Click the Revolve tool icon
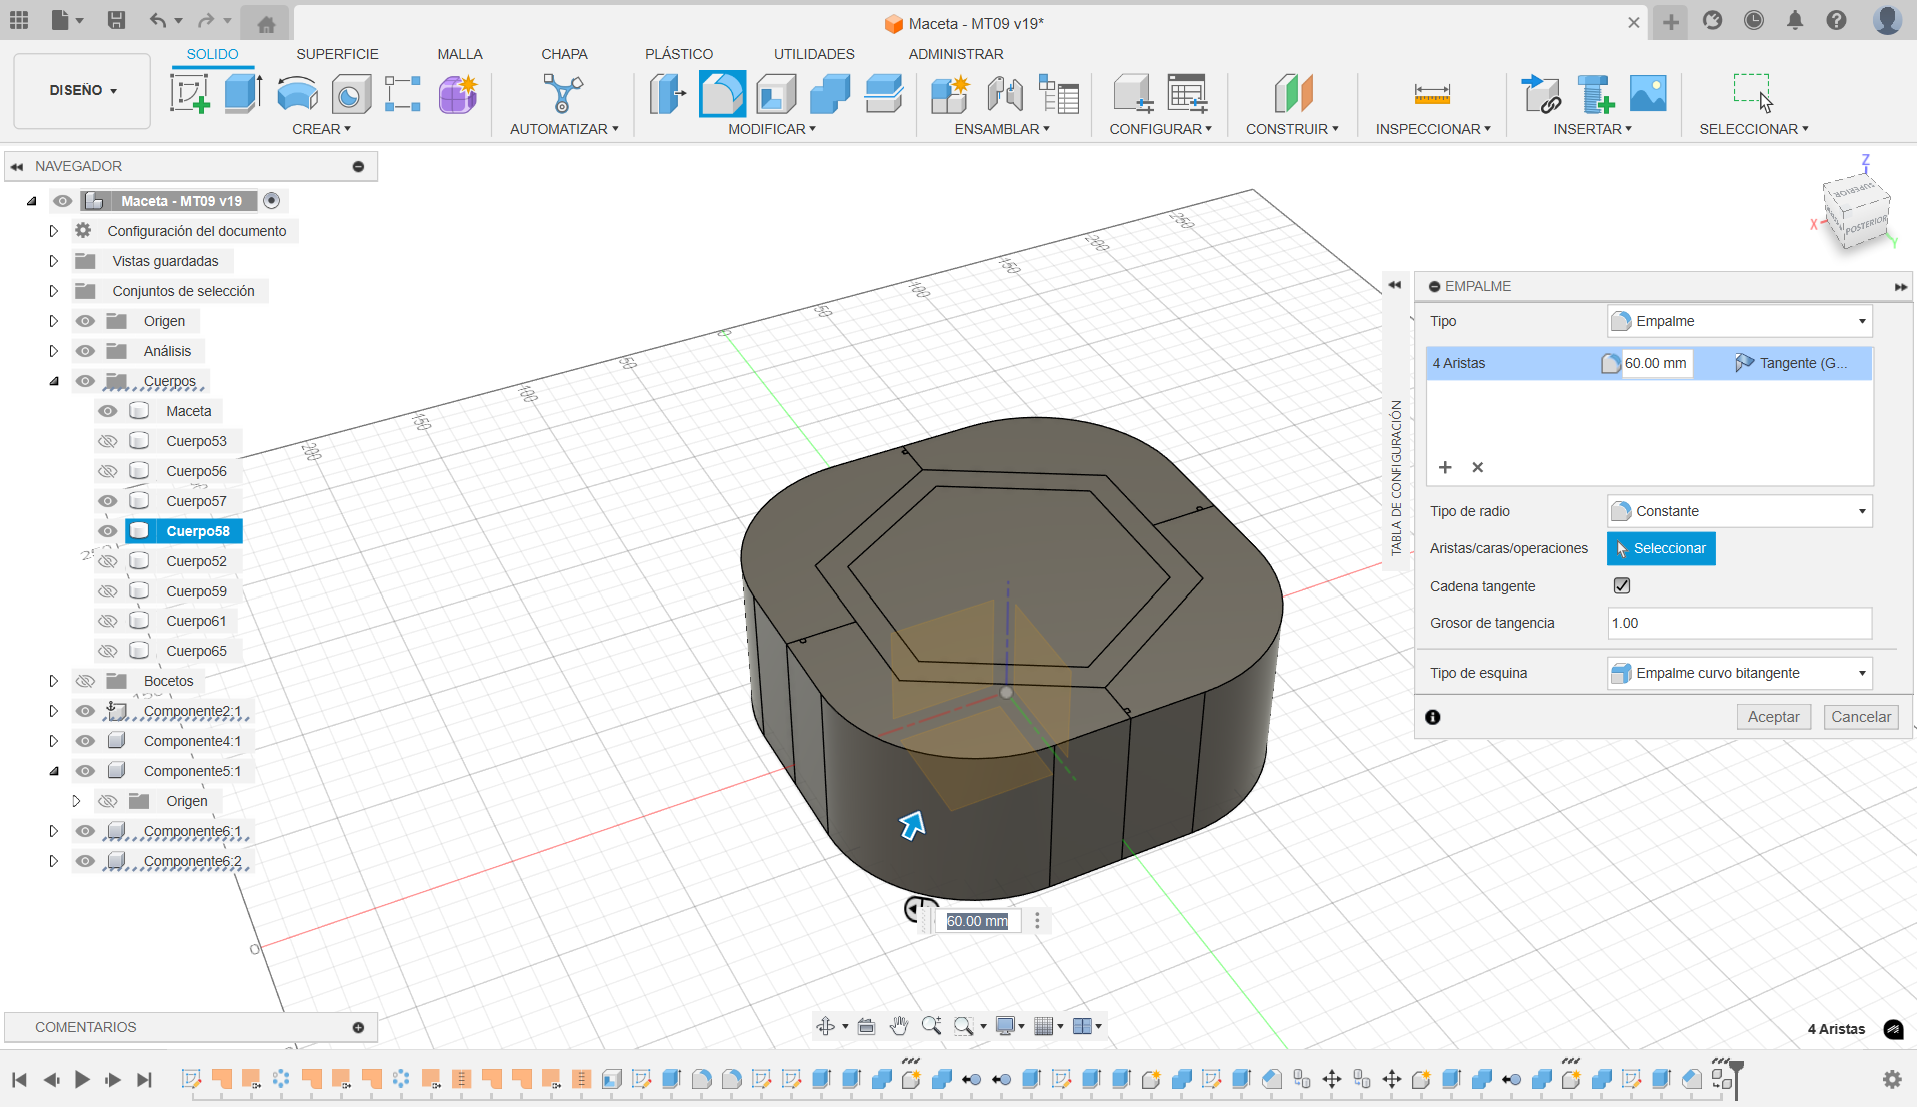This screenshot has height=1107, width=1917. [297, 94]
